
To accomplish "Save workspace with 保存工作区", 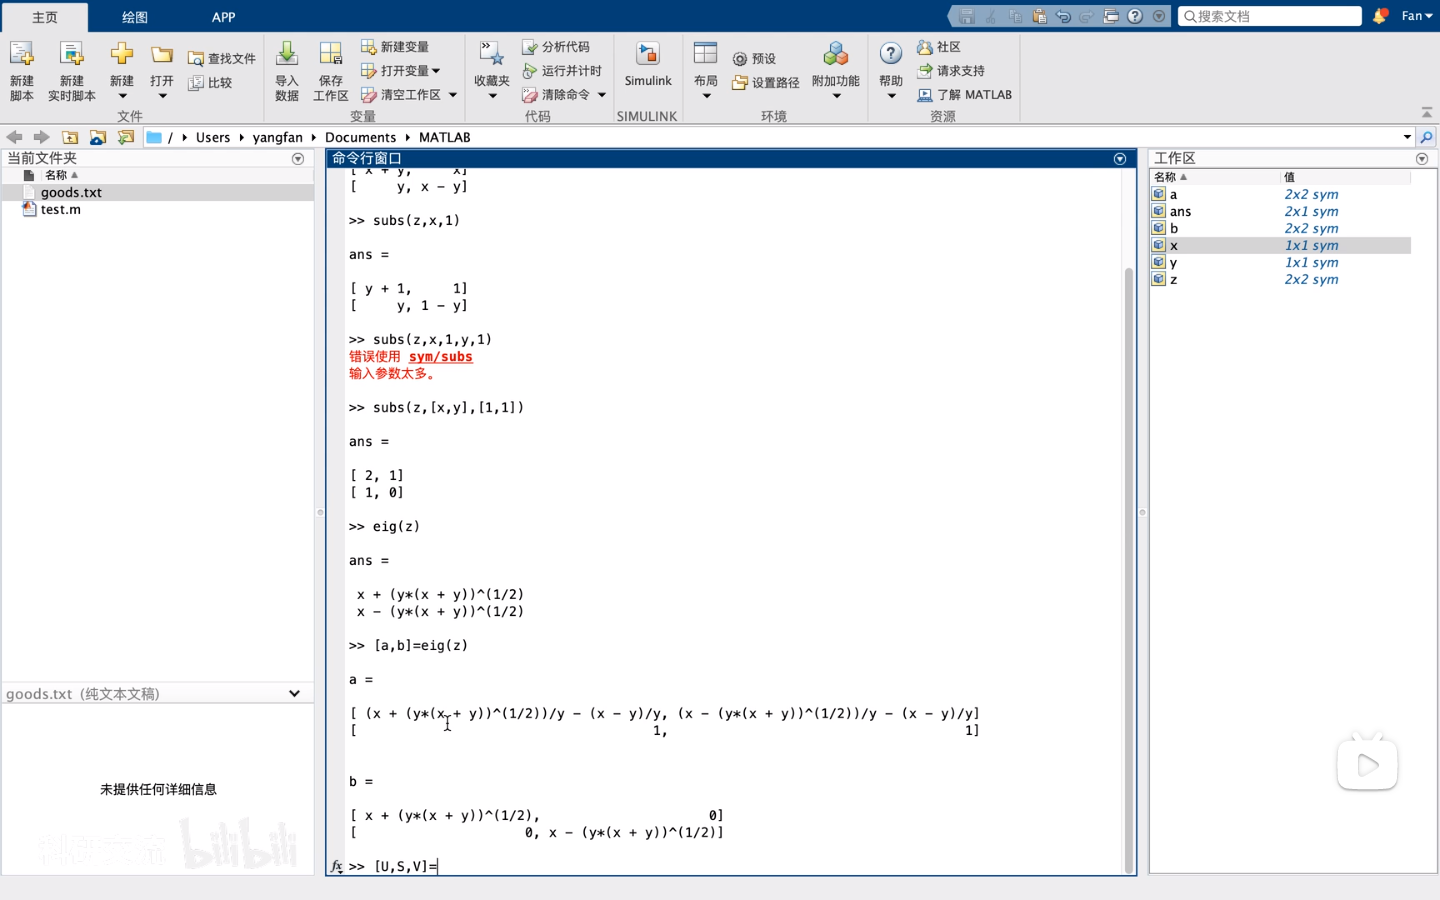I will pyautogui.click(x=331, y=71).
